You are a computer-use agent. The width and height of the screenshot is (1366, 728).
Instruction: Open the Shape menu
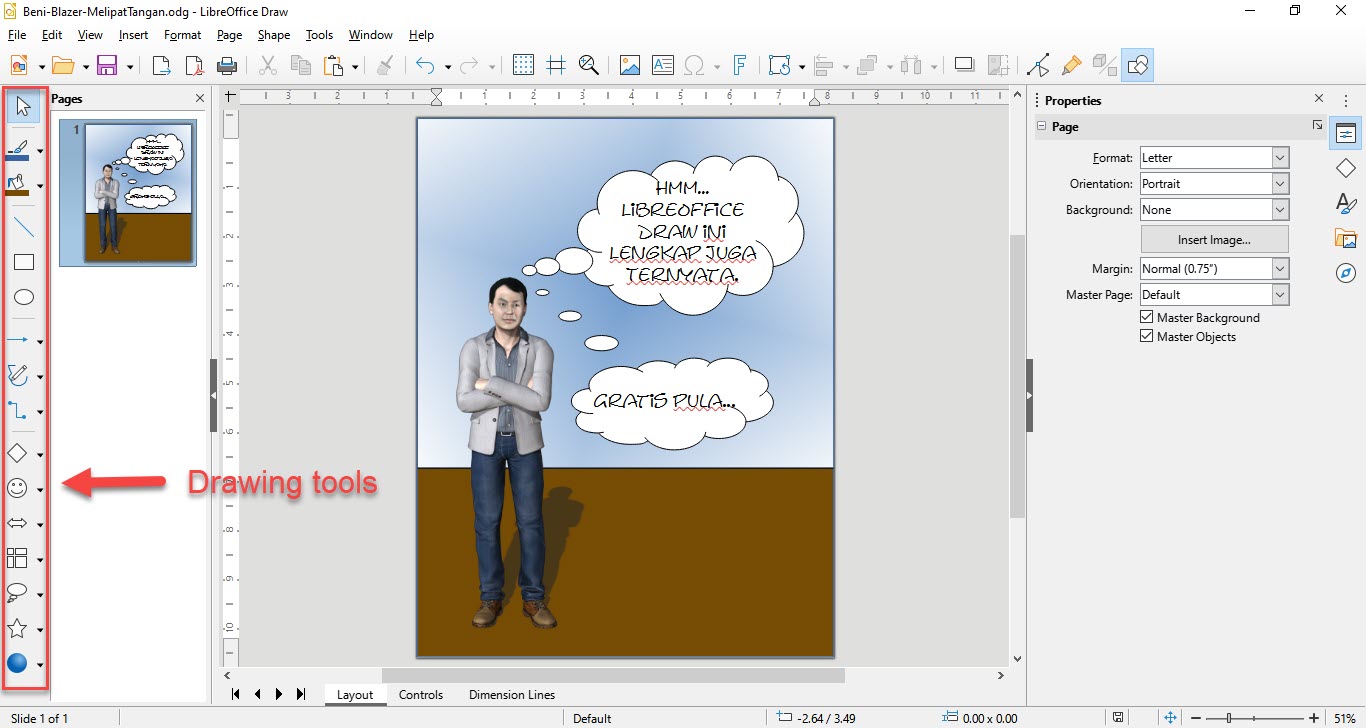(274, 35)
